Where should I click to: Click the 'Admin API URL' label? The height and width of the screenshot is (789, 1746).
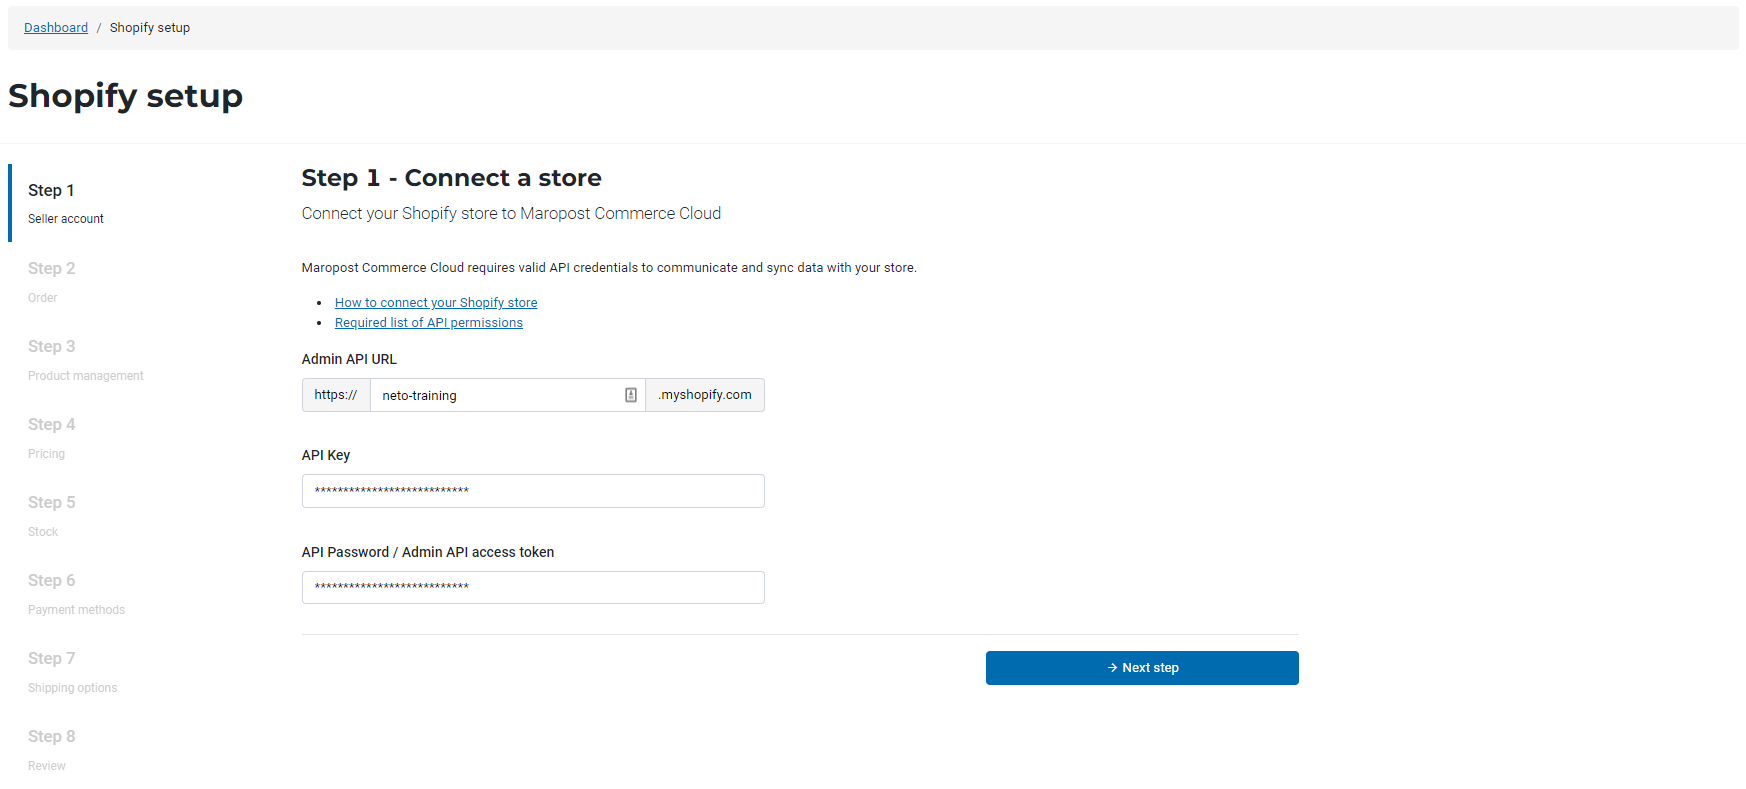tap(349, 359)
